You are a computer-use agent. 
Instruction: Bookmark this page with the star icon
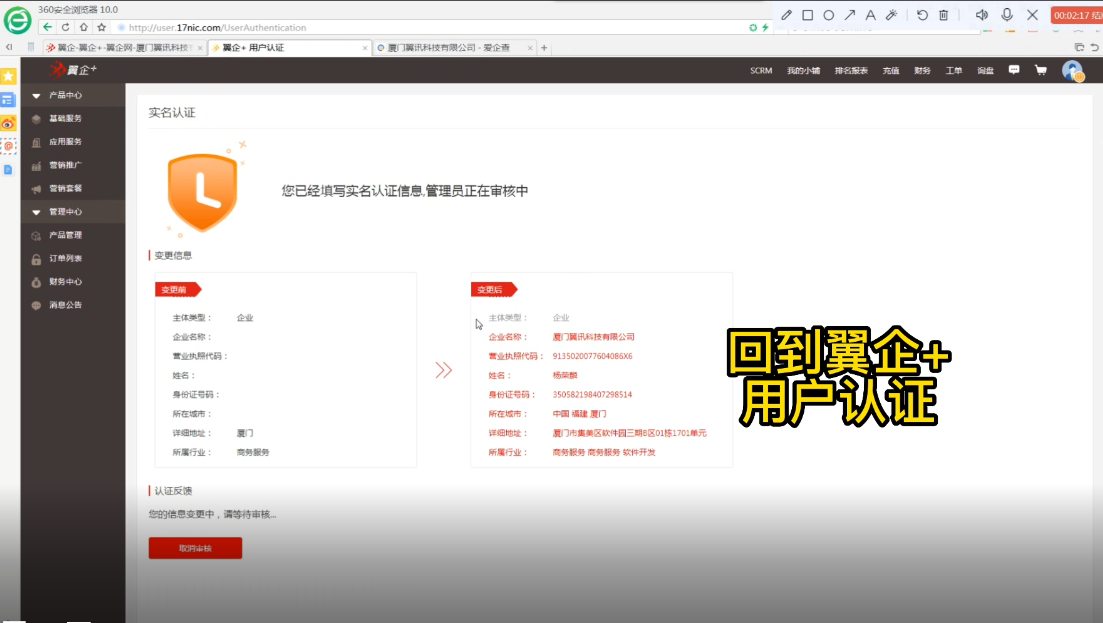coord(102,27)
